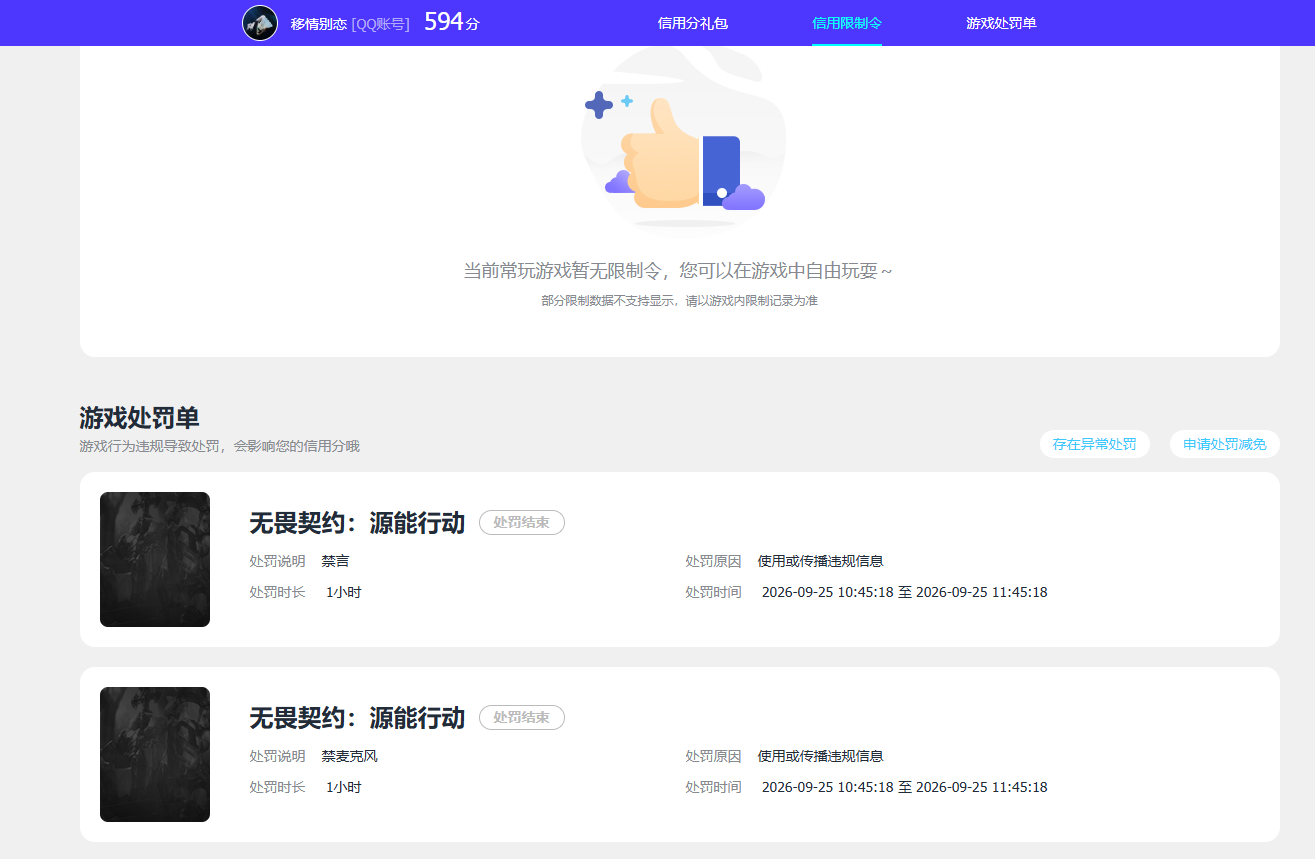Click the 游戏处罚单 section heading
This screenshot has height=859, width=1315.
[x=139, y=418]
